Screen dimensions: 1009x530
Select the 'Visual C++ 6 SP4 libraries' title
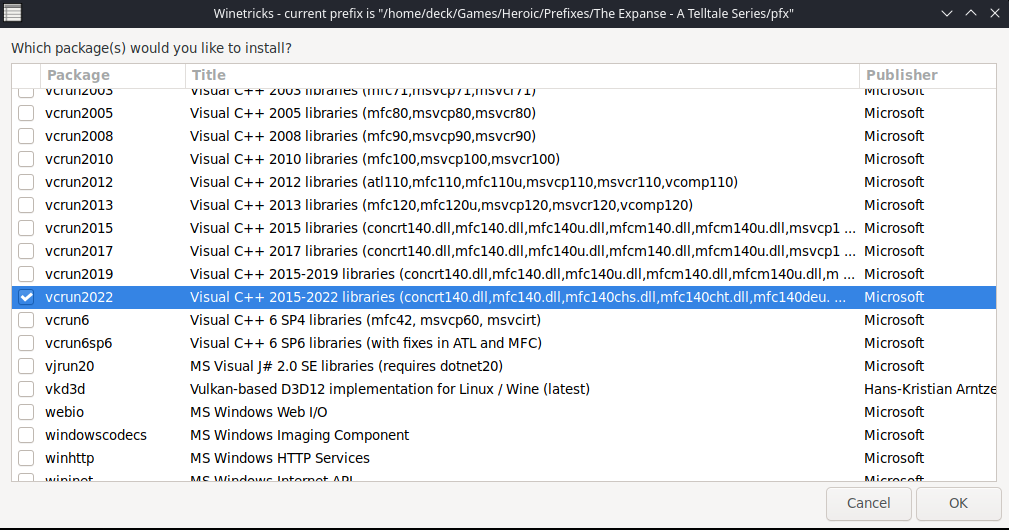366,320
